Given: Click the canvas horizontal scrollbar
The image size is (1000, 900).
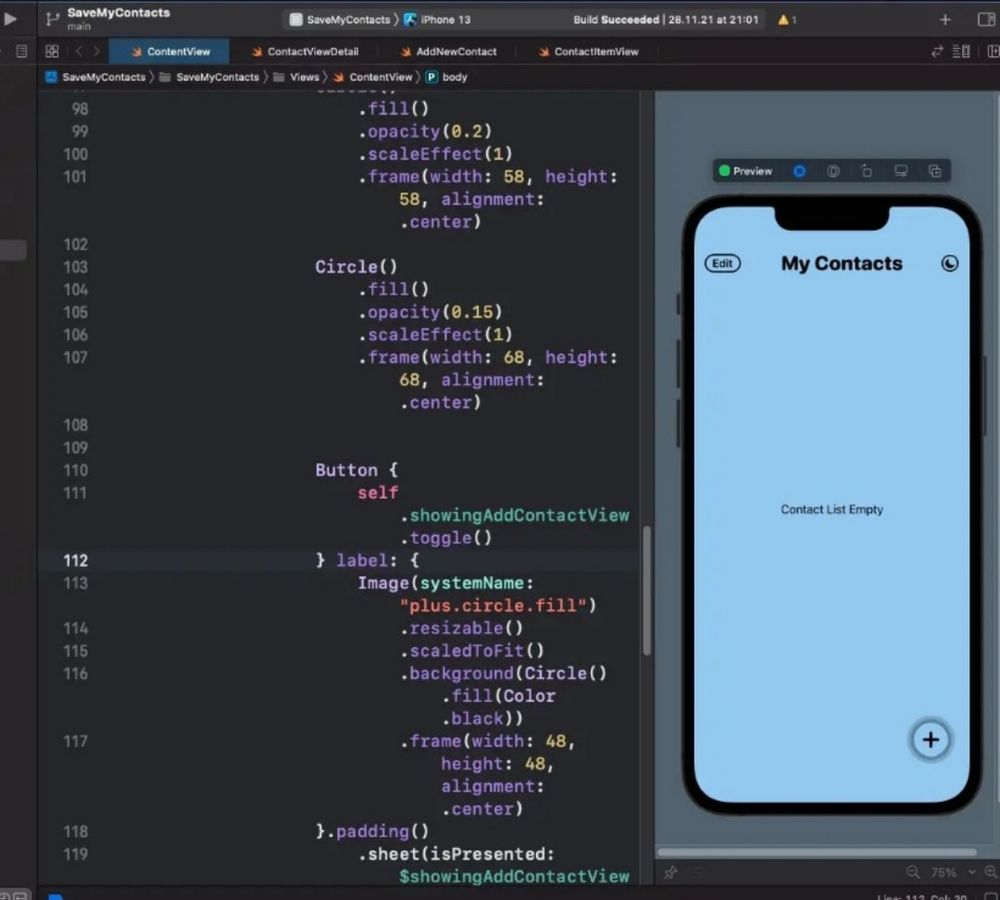Looking at the screenshot, I should pos(816,853).
